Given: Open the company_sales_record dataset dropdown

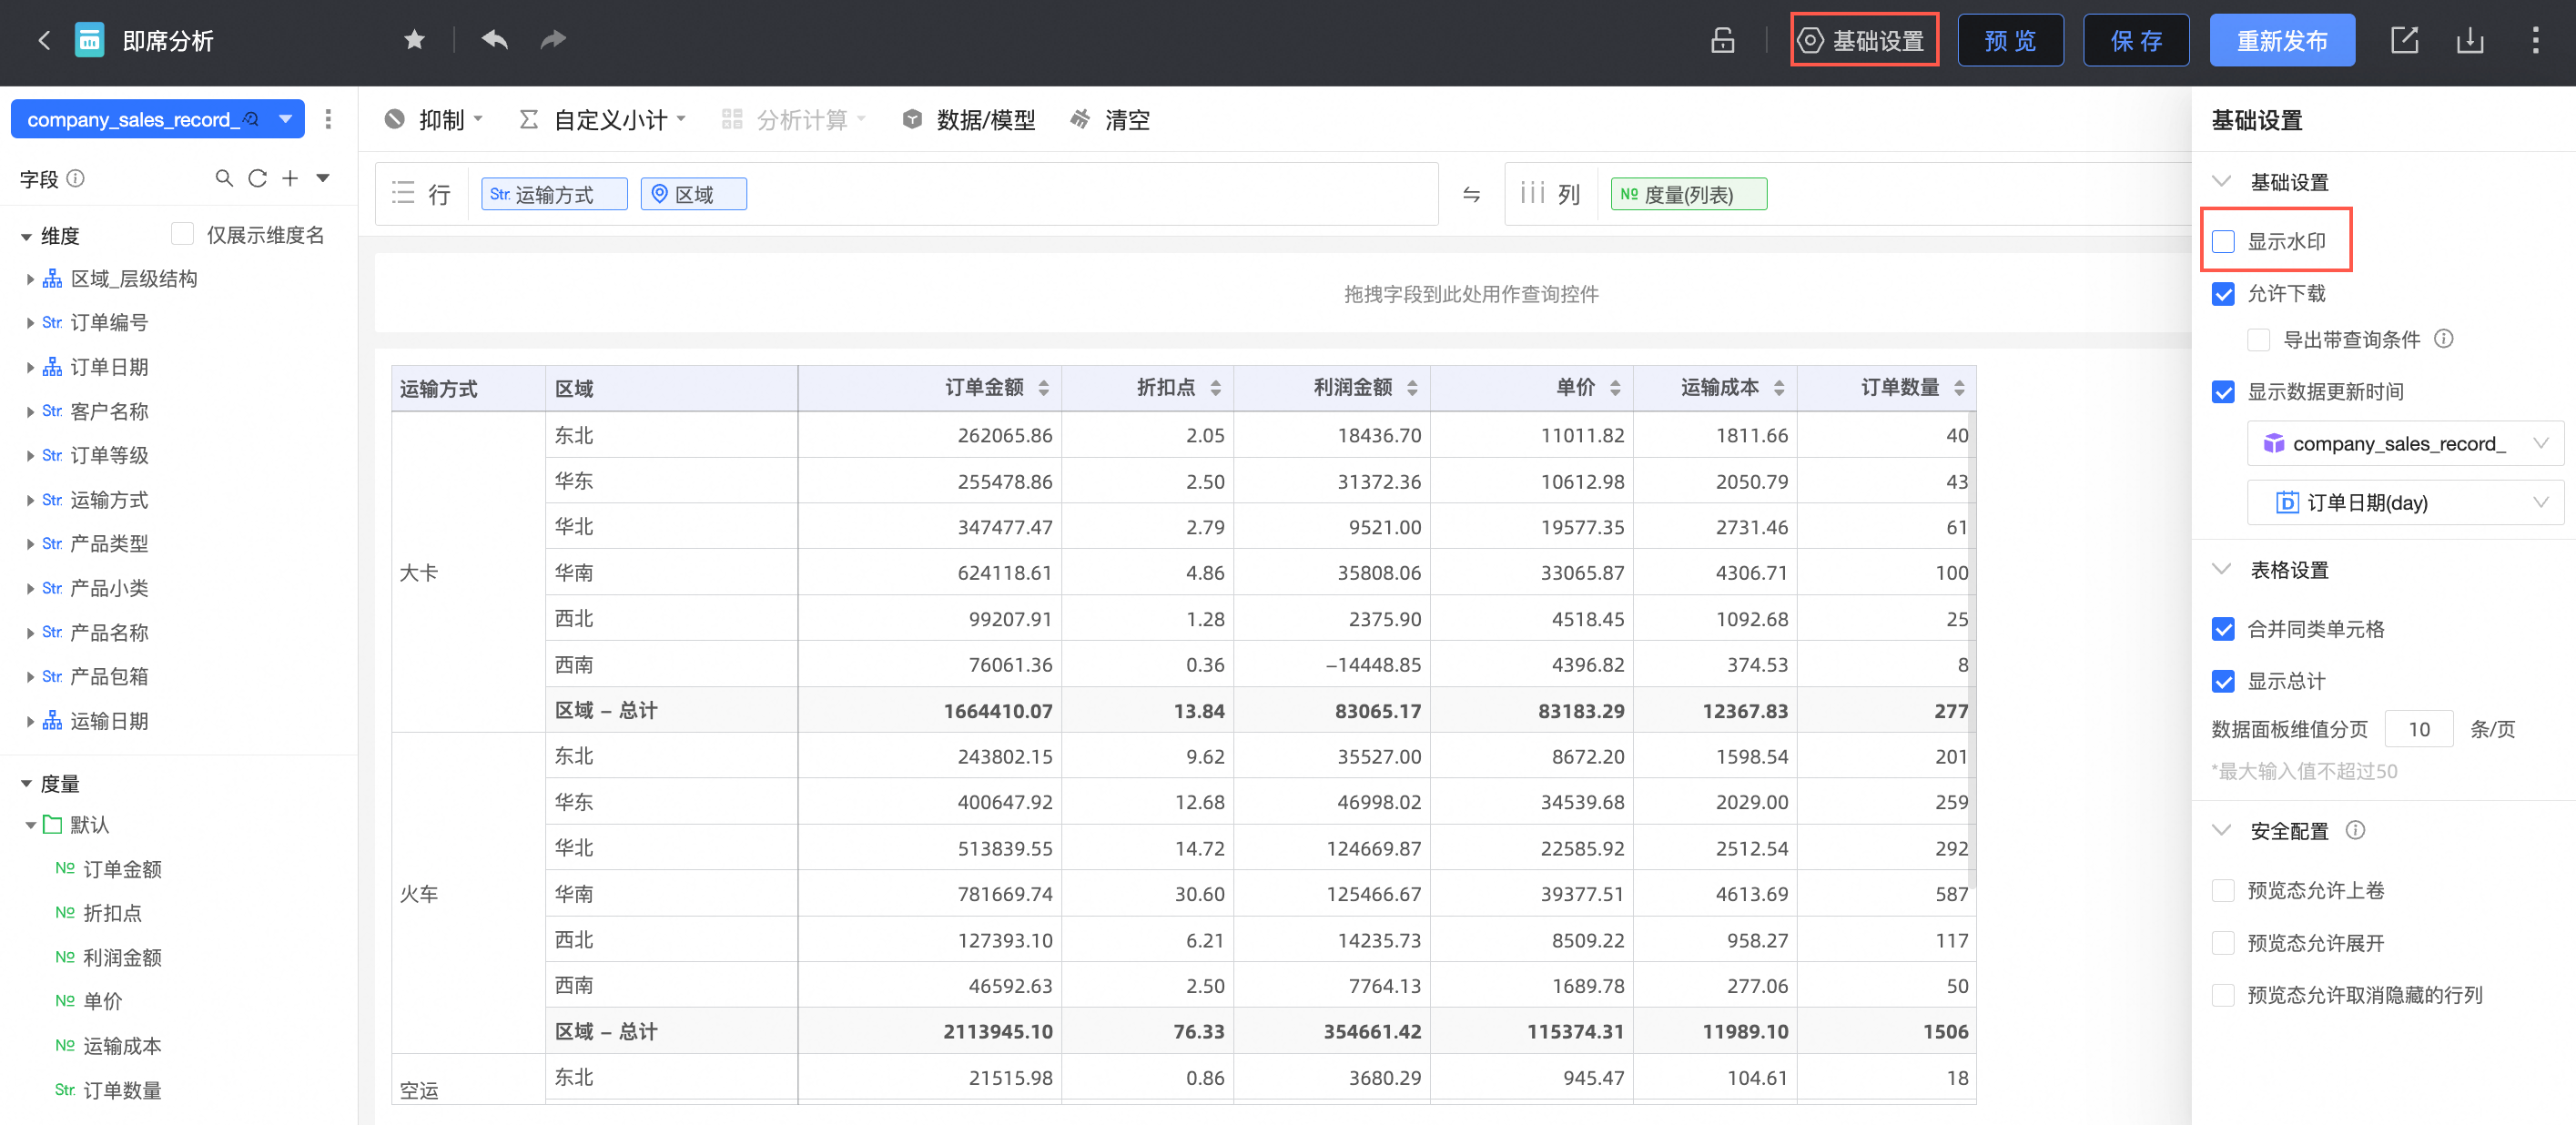Looking at the screenshot, I should click(x=2405, y=444).
